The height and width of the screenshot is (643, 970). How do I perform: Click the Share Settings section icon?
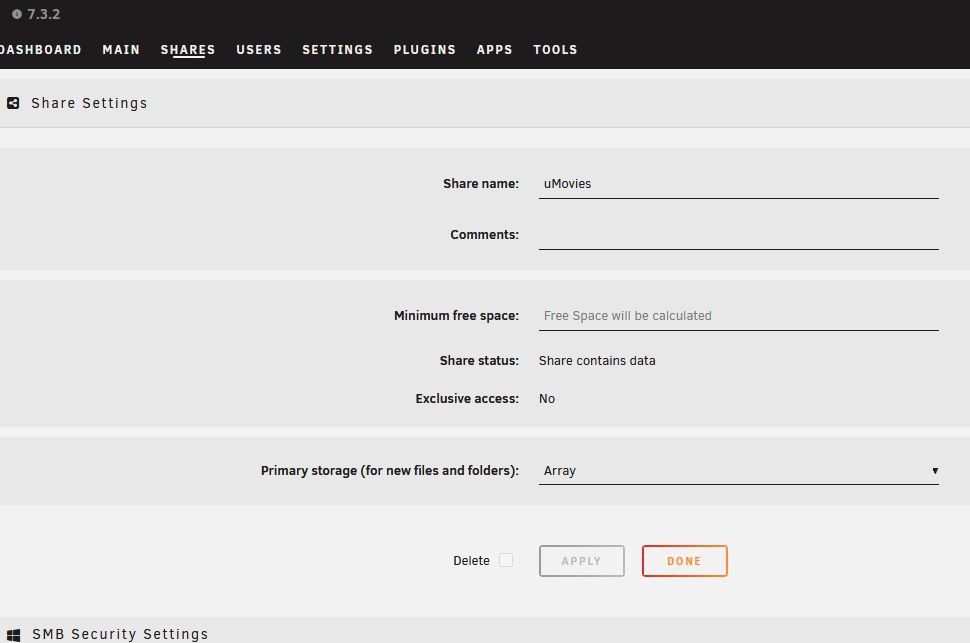click(x=13, y=103)
